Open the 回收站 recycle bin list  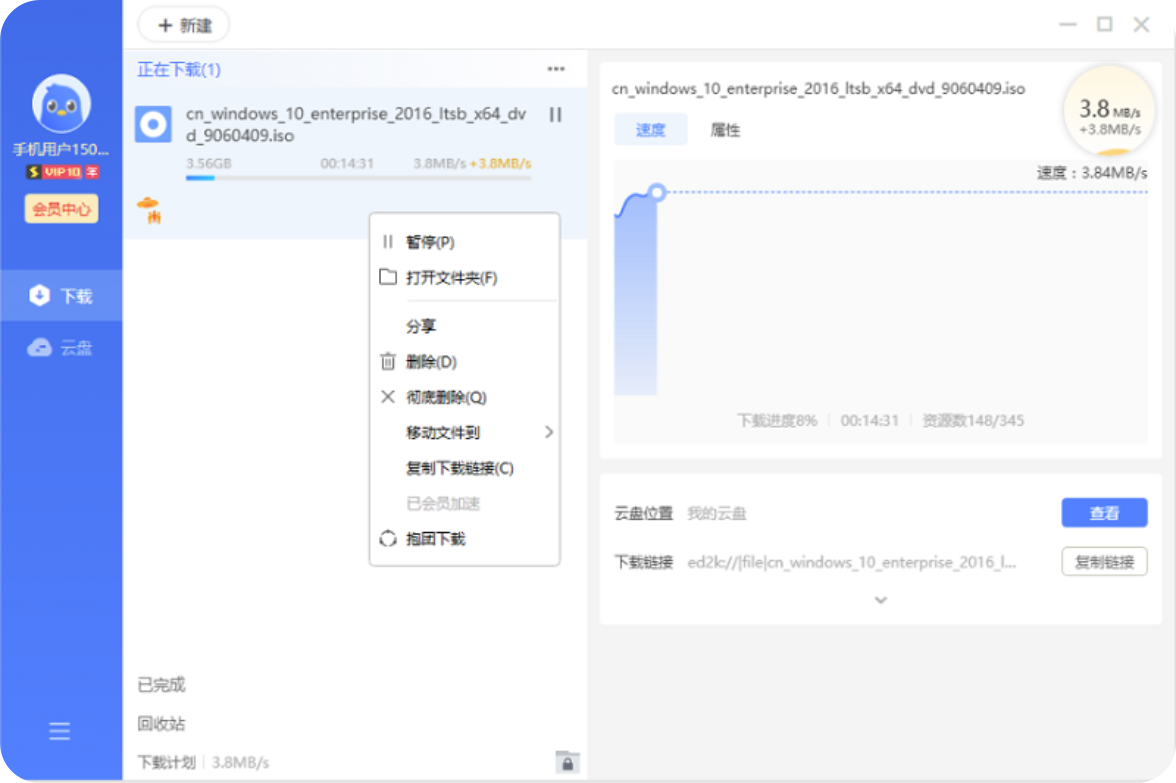tap(161, 724)
